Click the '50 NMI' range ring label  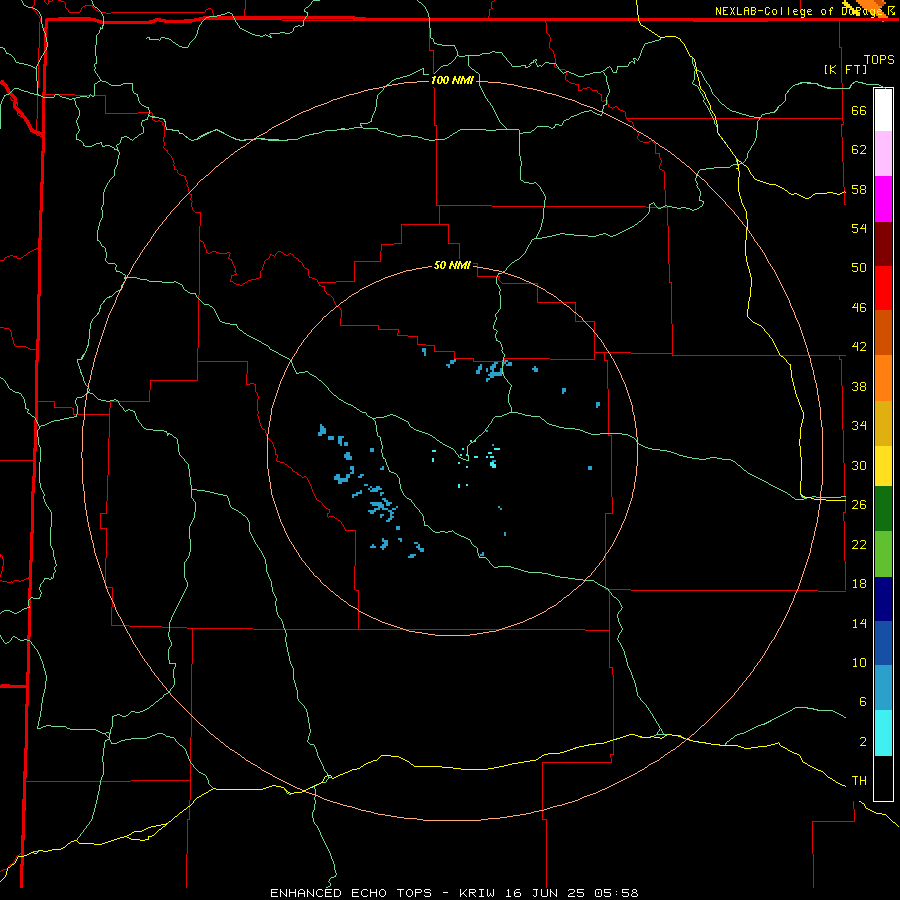point(452,265)
